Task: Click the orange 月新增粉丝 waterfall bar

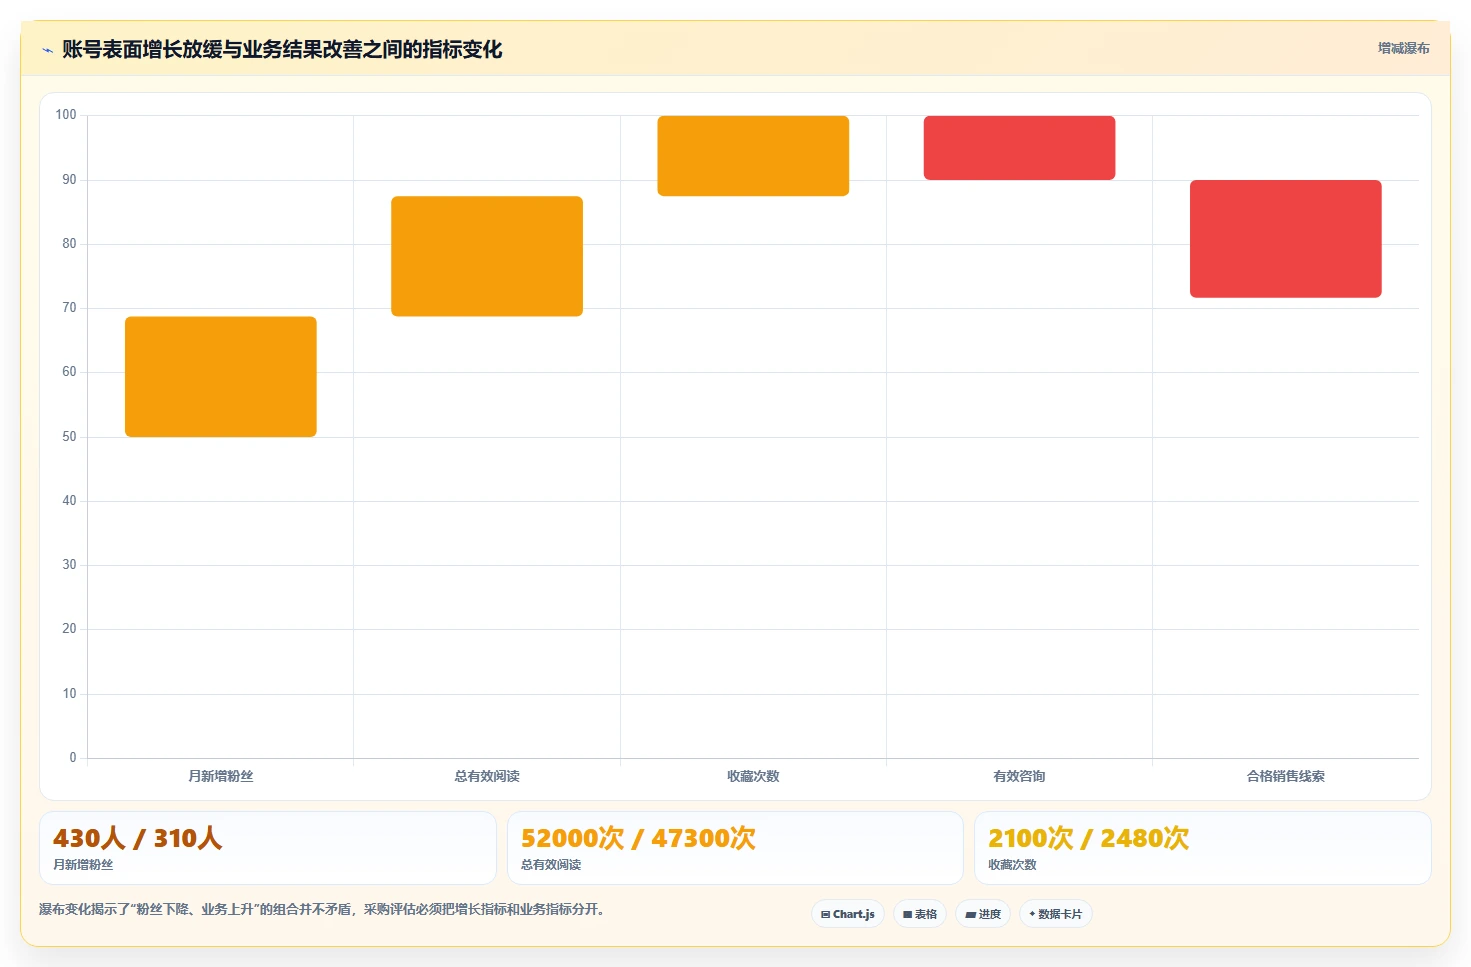Action: (x=221, y=377)
